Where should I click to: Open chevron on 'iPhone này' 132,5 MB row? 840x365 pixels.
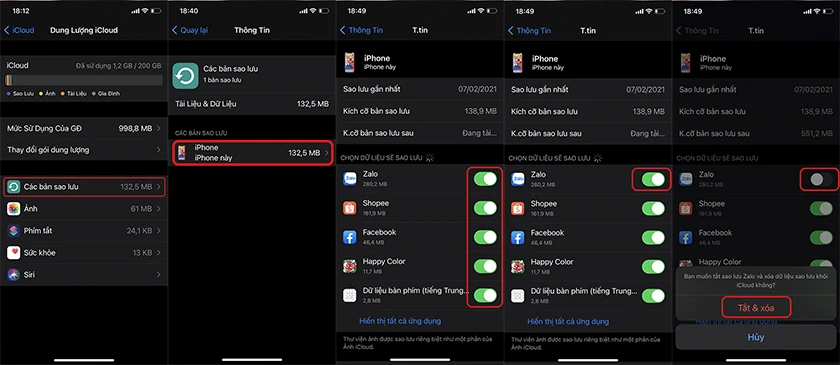(326, 153)
